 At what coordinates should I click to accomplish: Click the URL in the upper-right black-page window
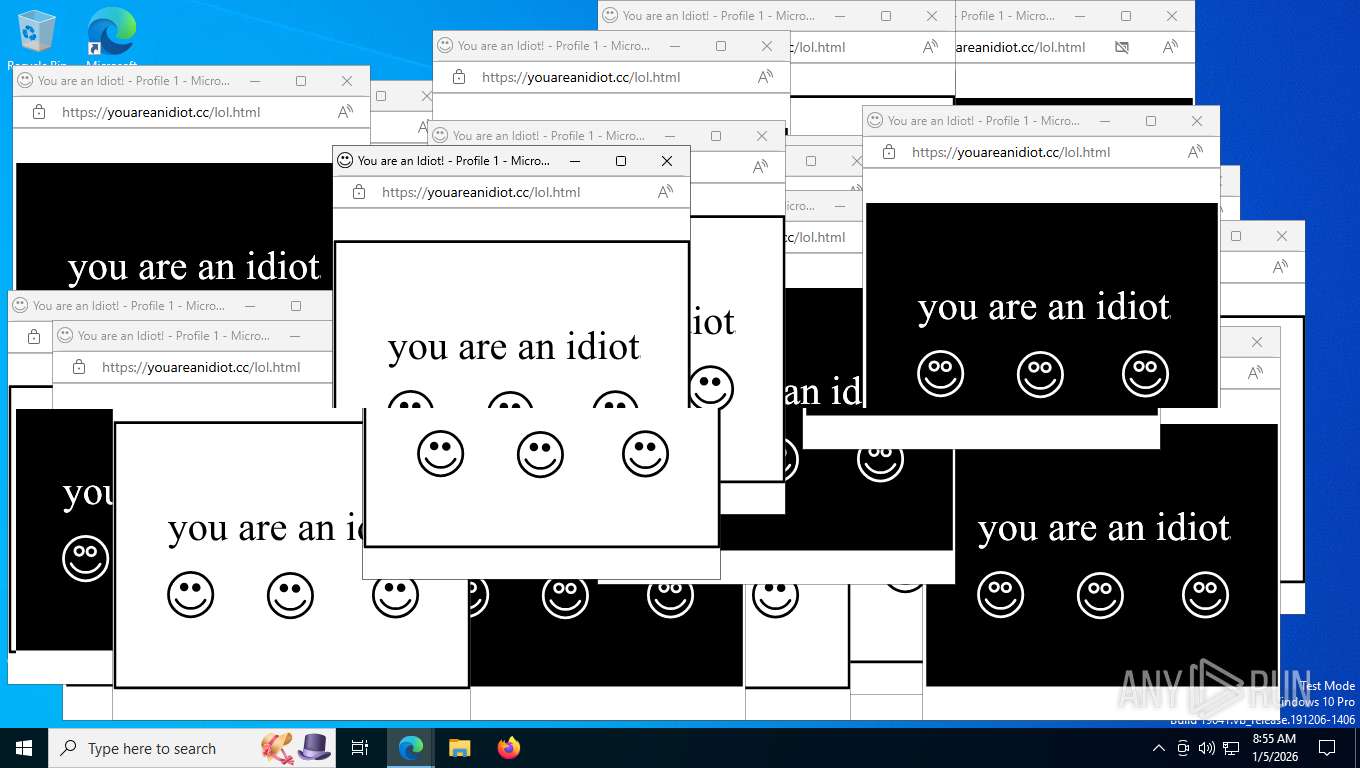[x=1011, y=152]
